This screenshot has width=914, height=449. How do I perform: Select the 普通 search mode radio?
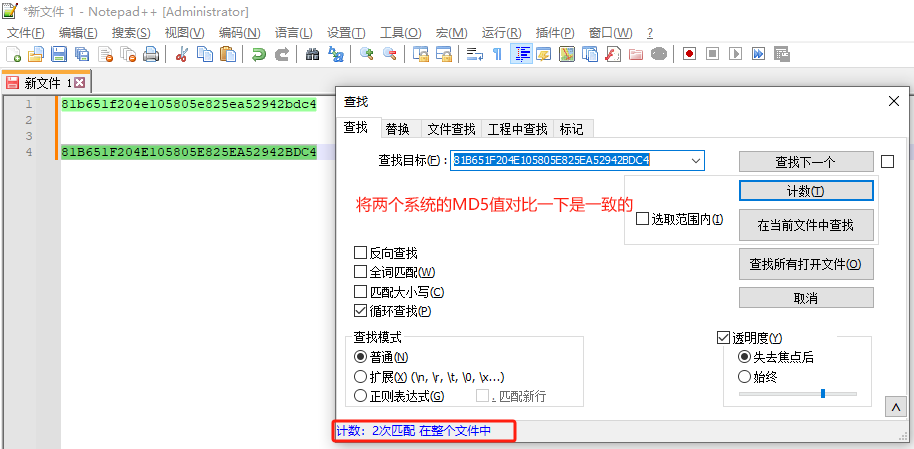(360, 356)
